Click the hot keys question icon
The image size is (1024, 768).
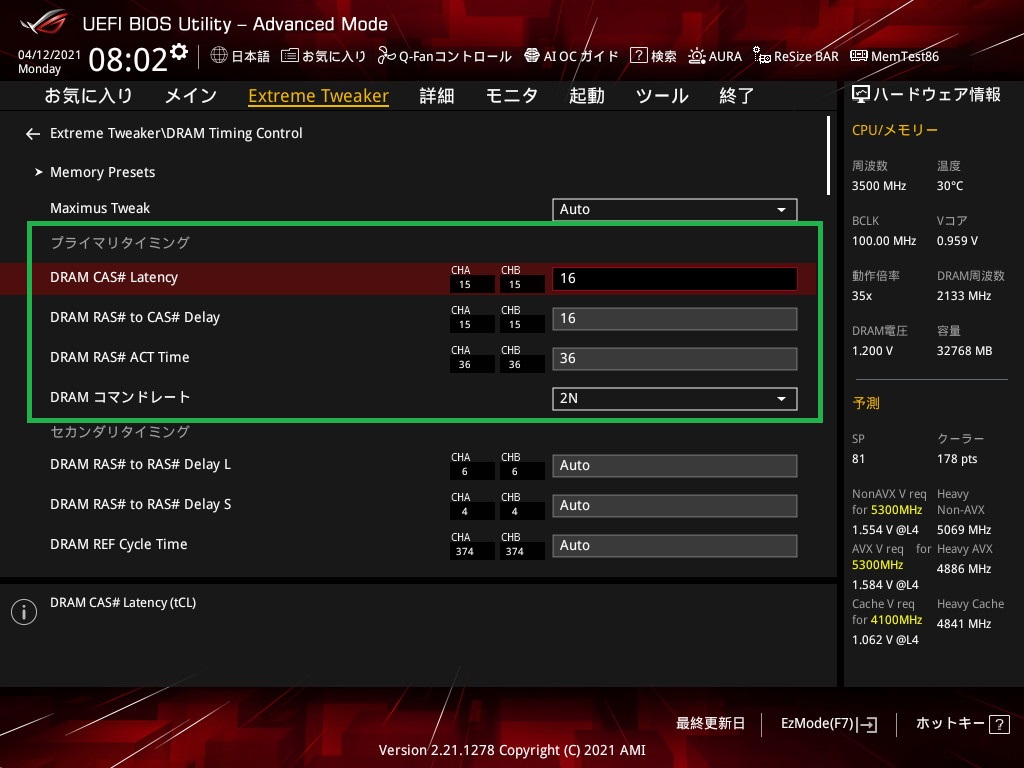999,724
